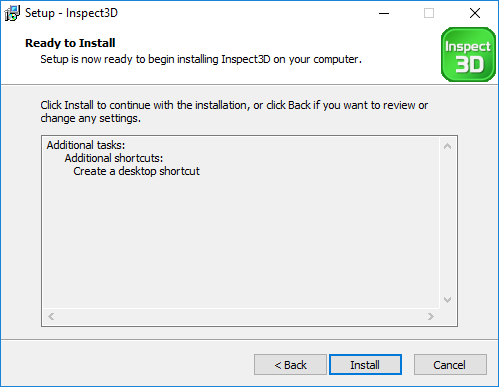
Task: Select the 'Additional shortcuts:' line
Action: tap(114, 158)
